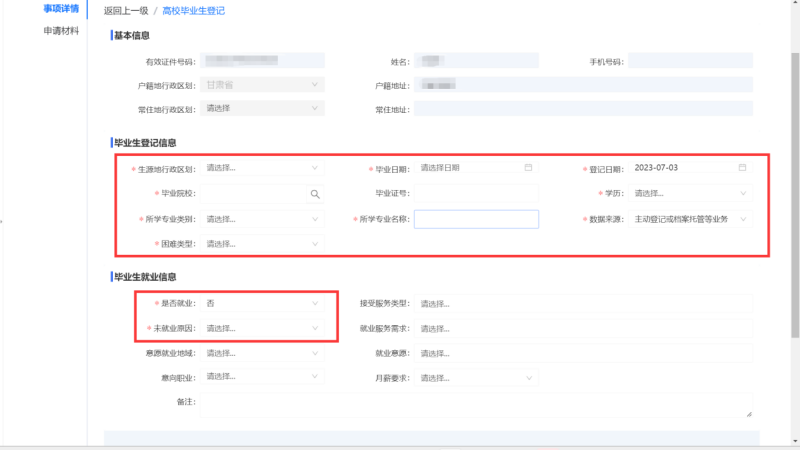Click the 毕业证号 input field

(x=476, y=193)
